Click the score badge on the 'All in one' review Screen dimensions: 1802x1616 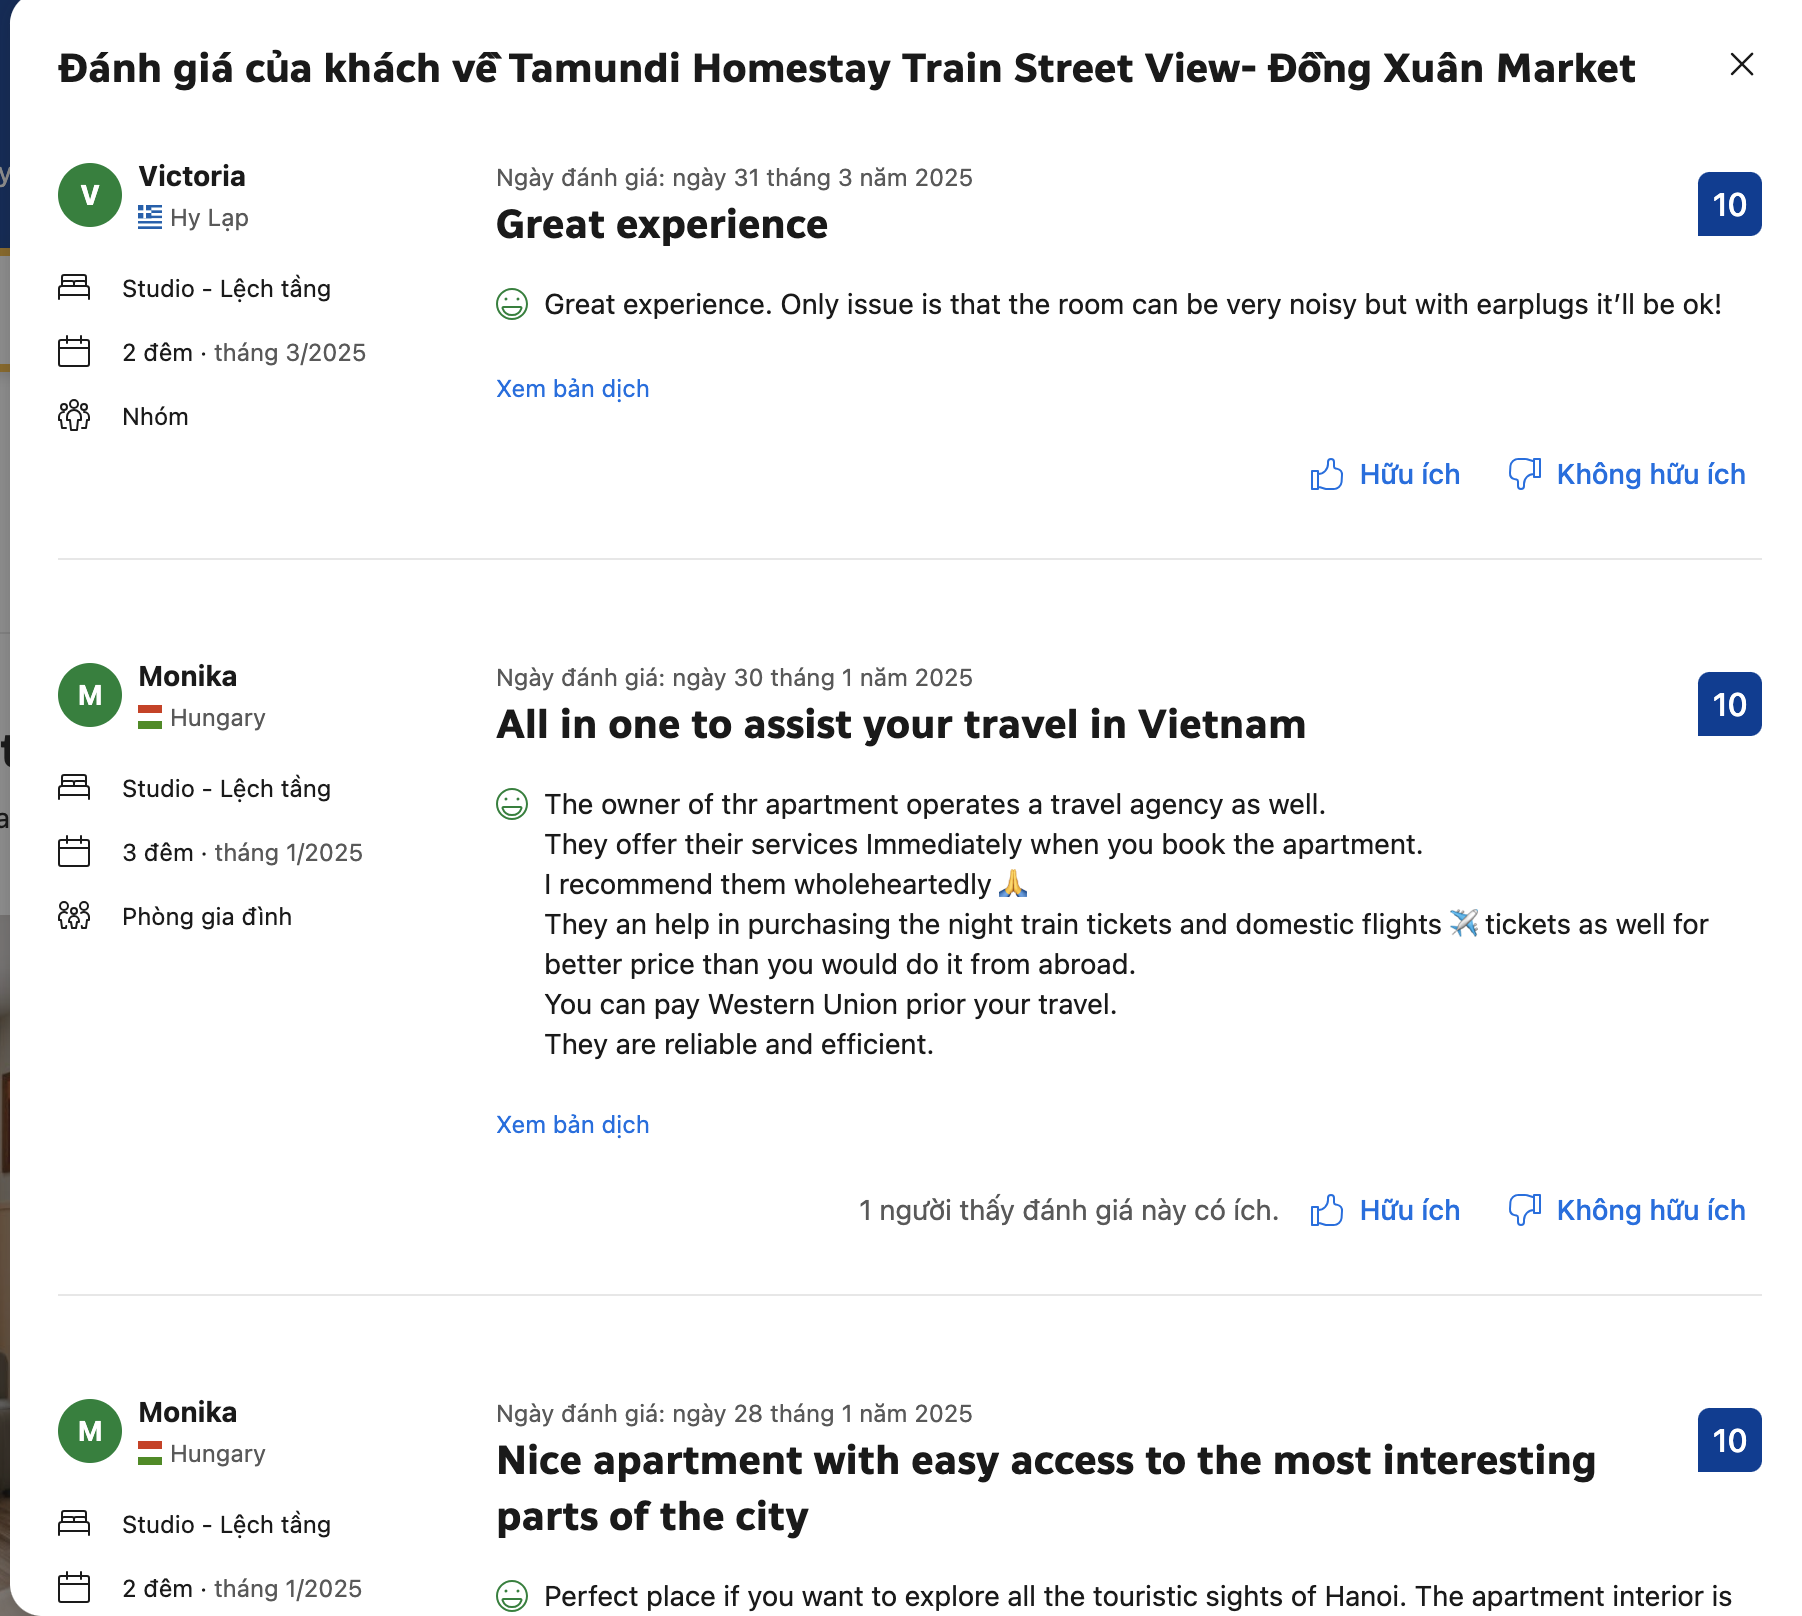1729,705
